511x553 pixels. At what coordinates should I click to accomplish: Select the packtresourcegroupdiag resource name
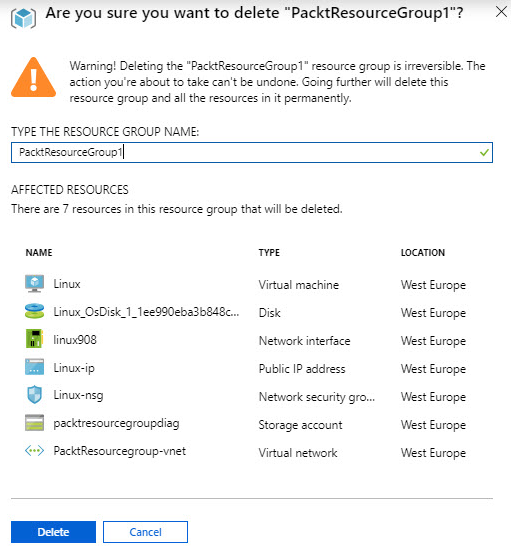coord(116,423)
